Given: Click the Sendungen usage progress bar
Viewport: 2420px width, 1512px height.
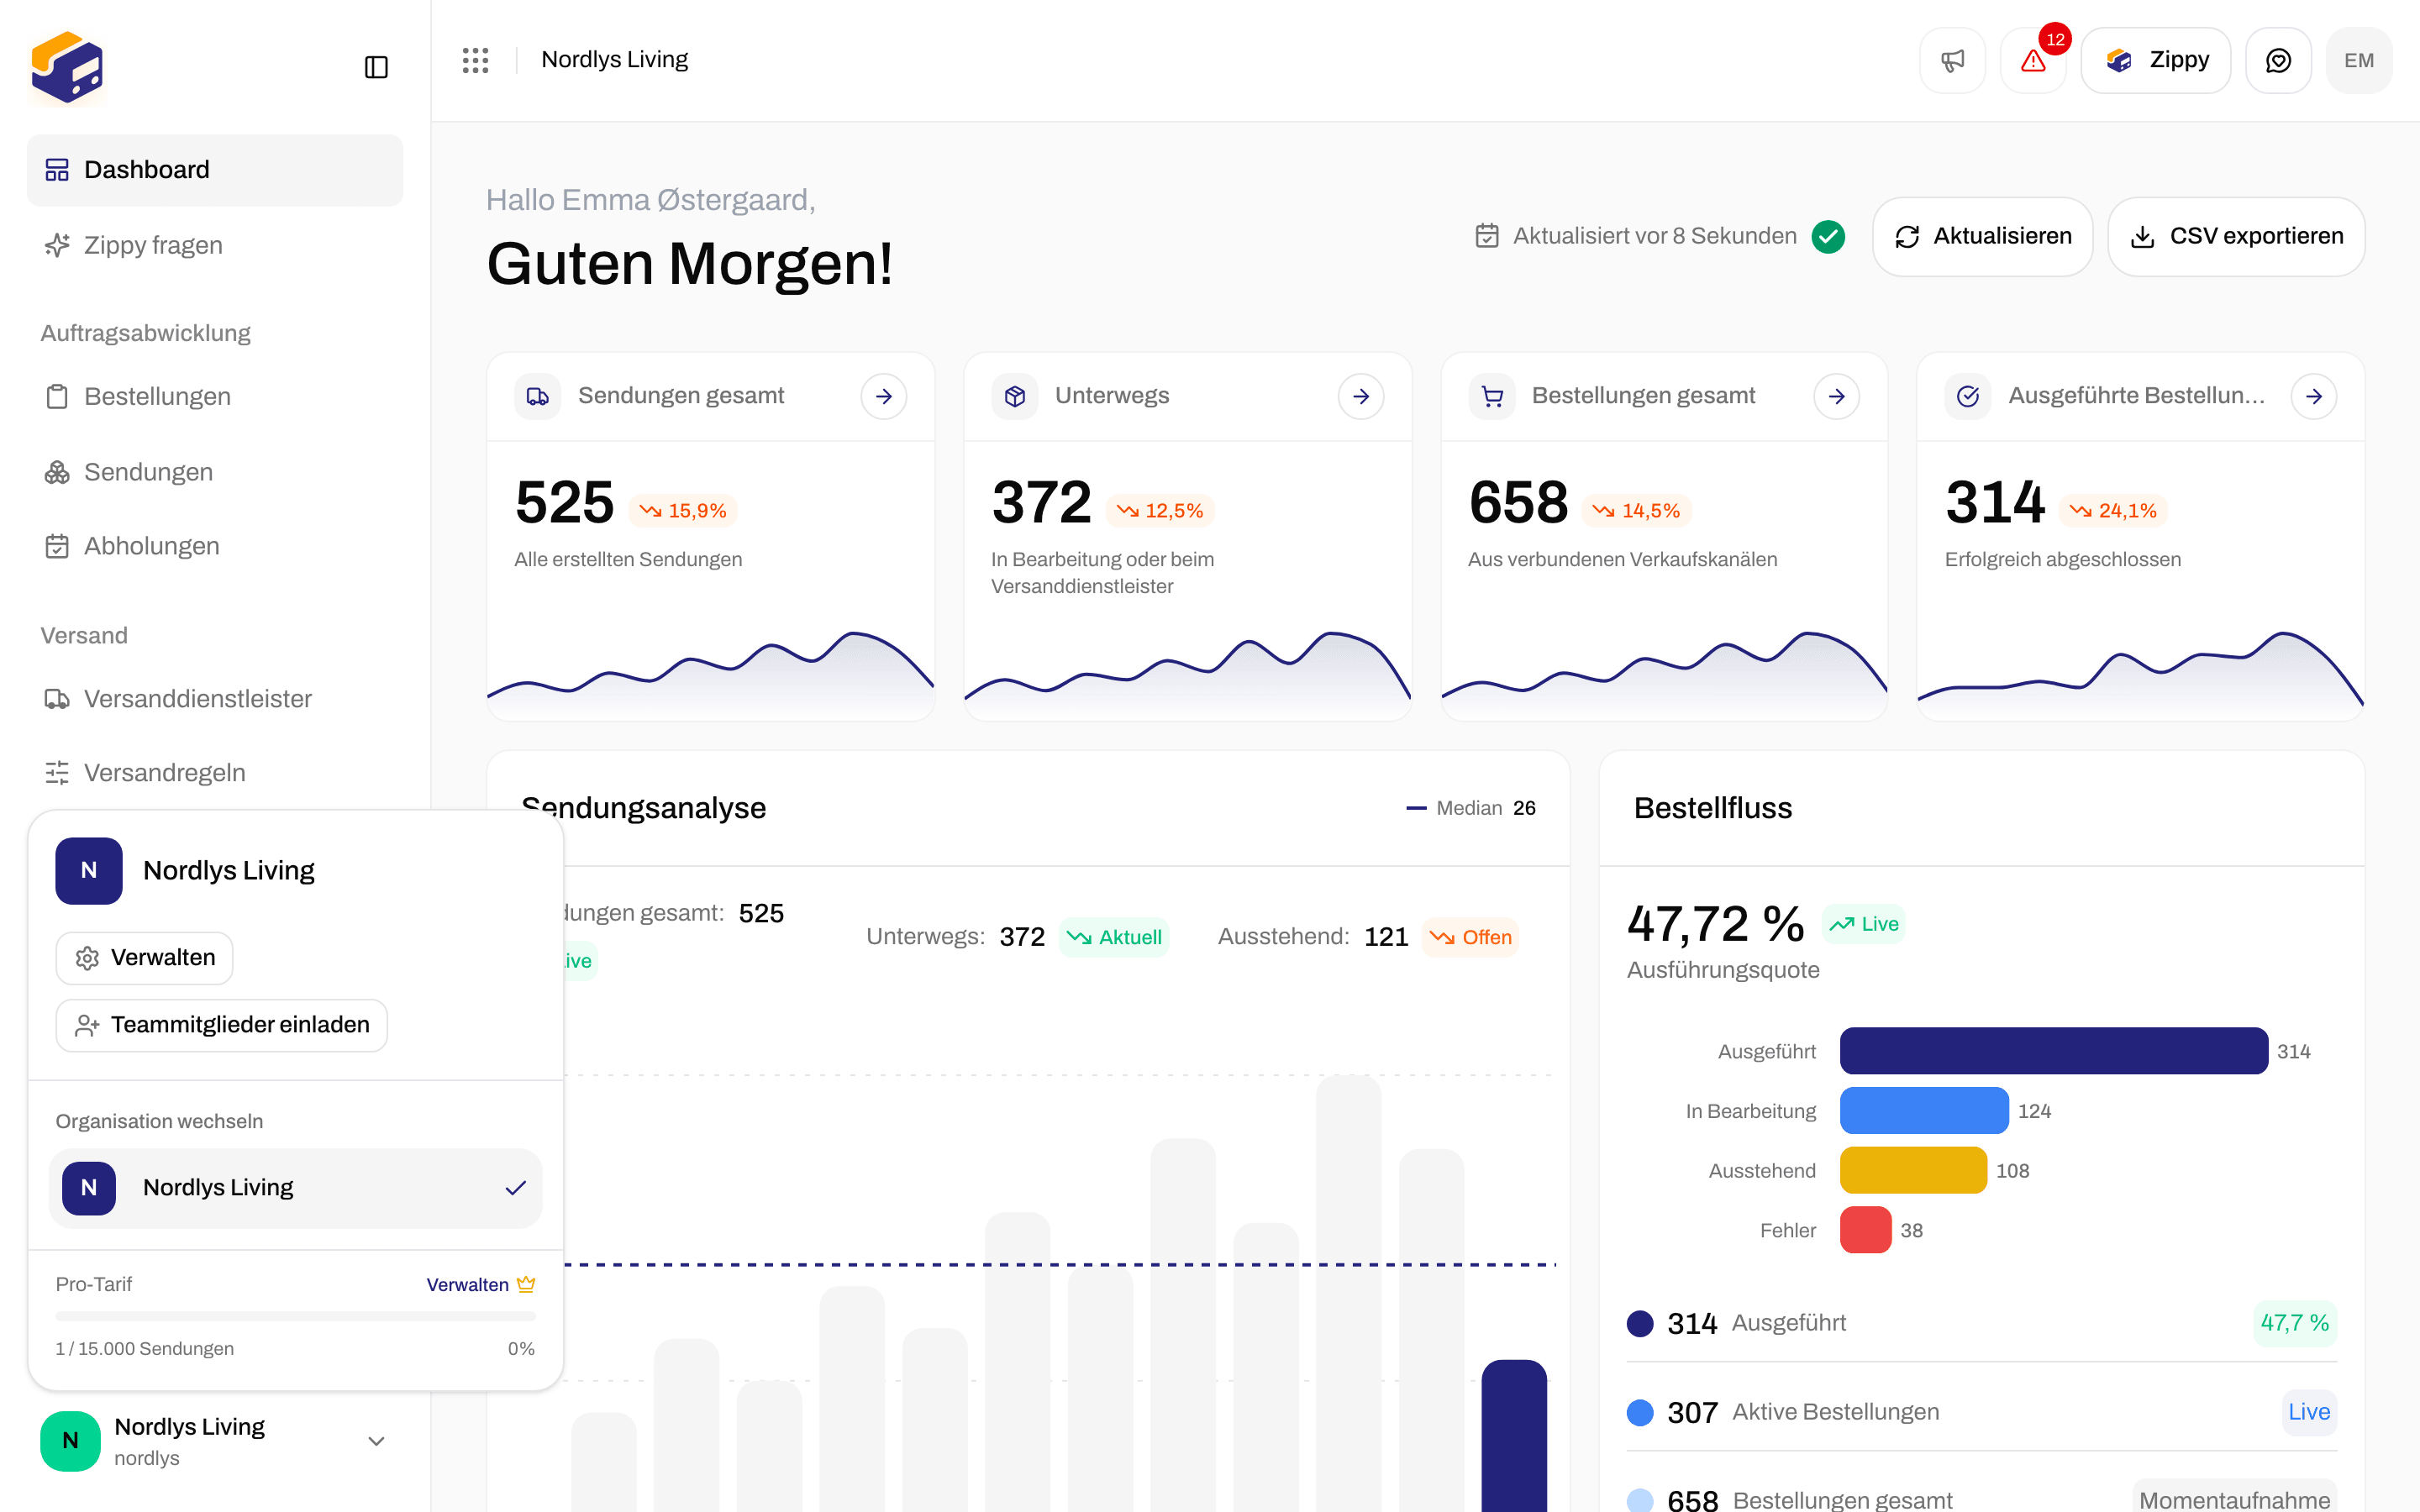Looking at the screenshot, I should tap(295, 1316).
